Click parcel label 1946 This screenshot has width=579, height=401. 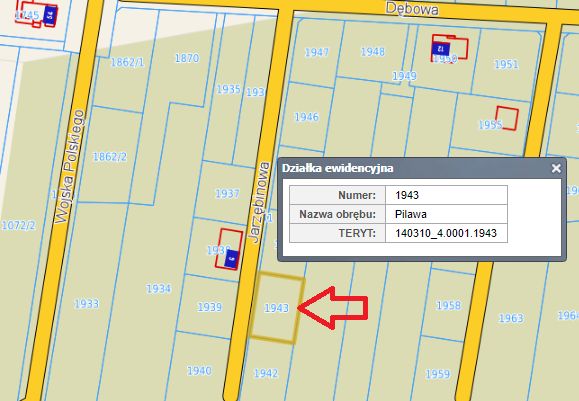(306, 117)
